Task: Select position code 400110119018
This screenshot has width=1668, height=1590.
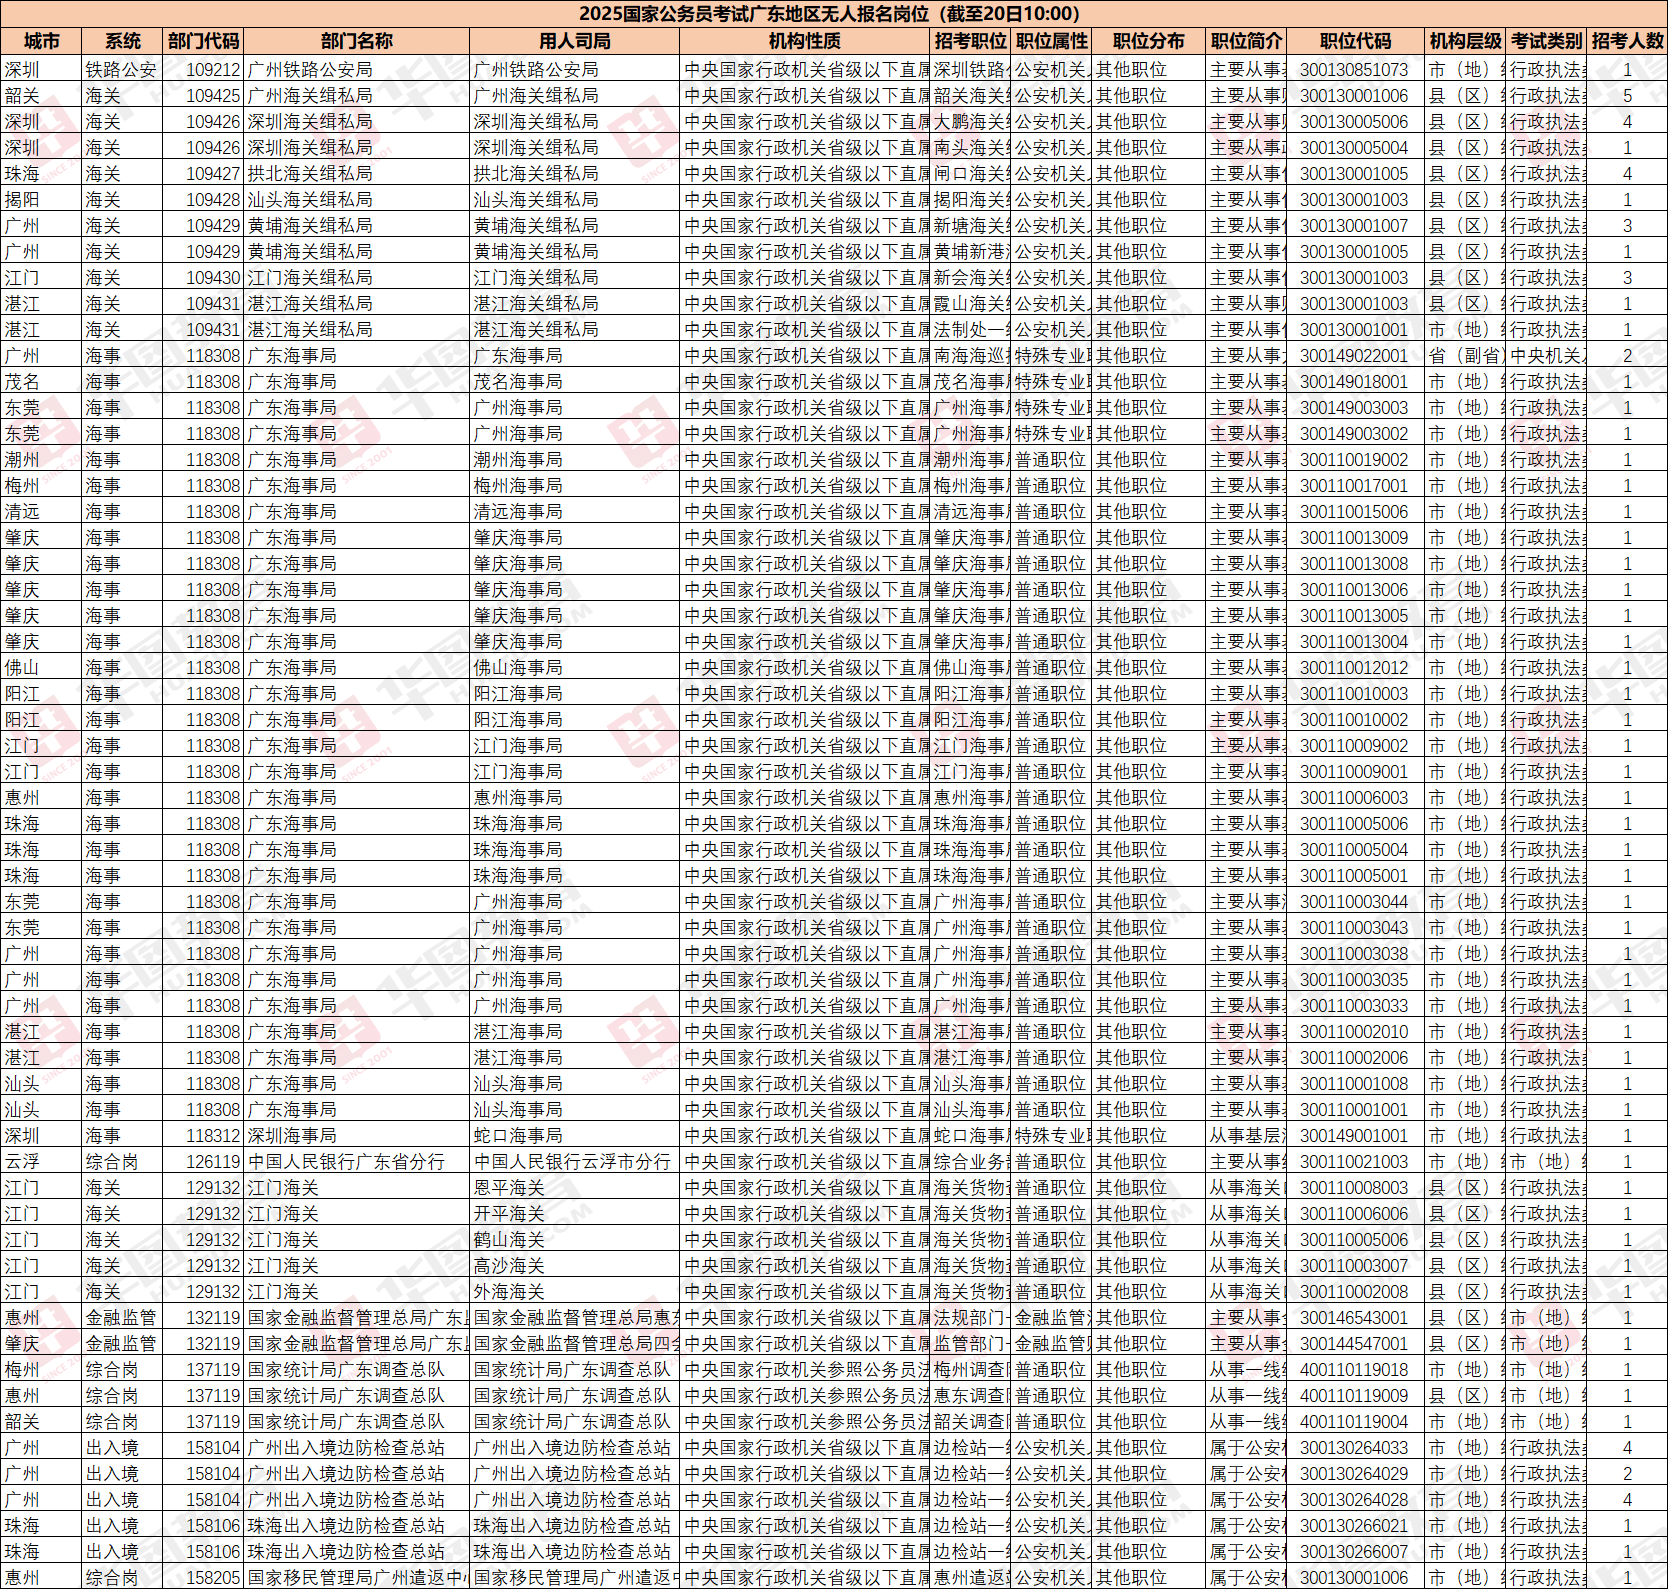Action: [x=1354, y=1370]
